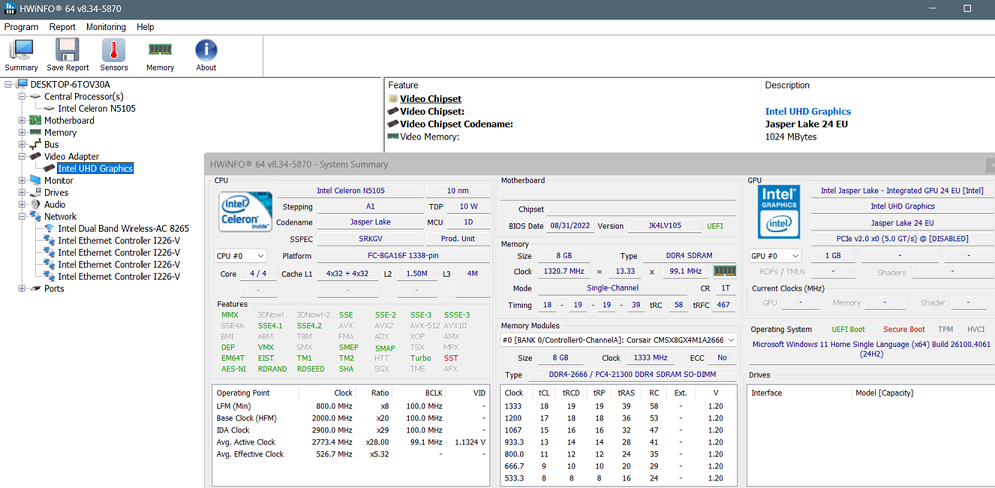Open the Monitoring menu

[x=106, y=27]
